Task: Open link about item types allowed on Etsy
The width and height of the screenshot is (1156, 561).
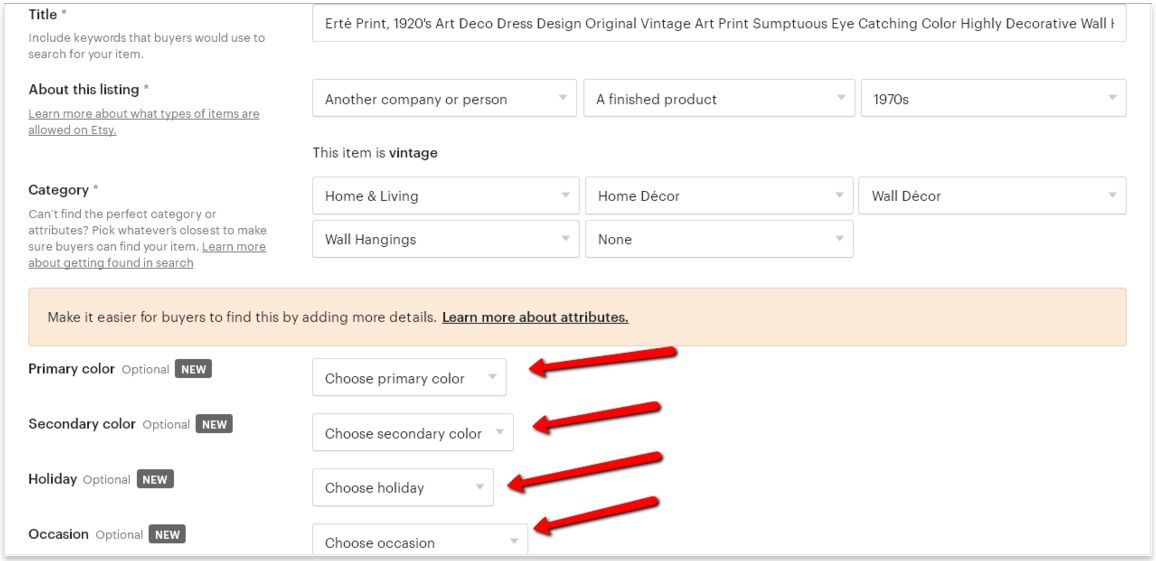Action: tap(144, 122)
